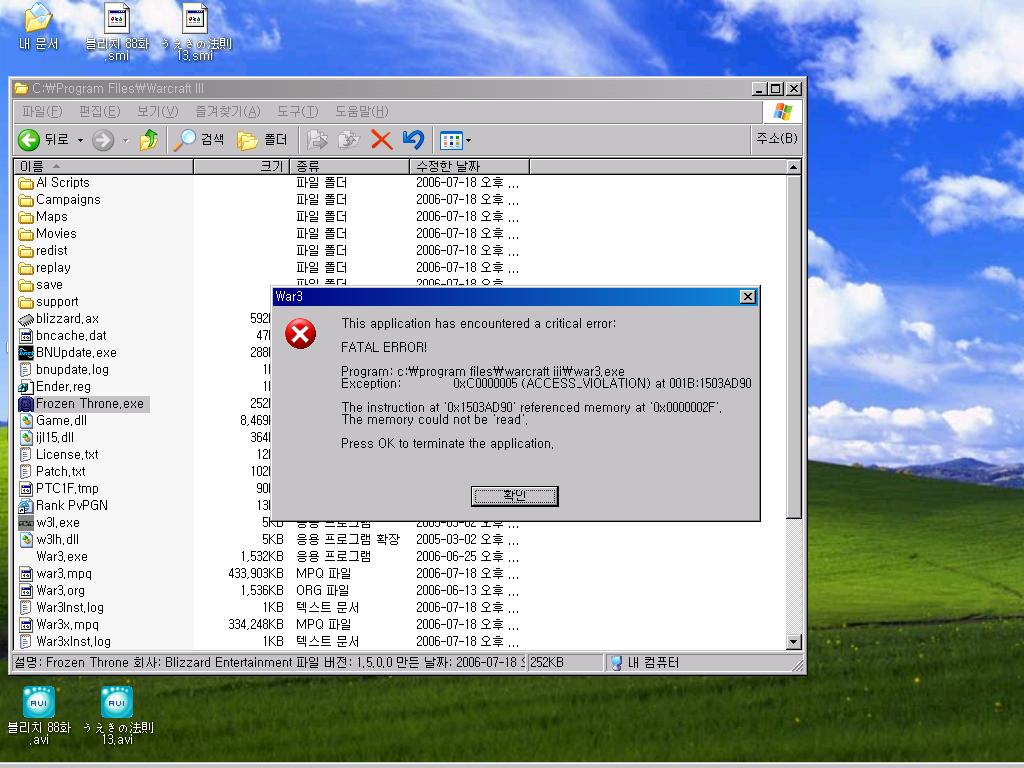Select the License.txt file

pos(59,455)
